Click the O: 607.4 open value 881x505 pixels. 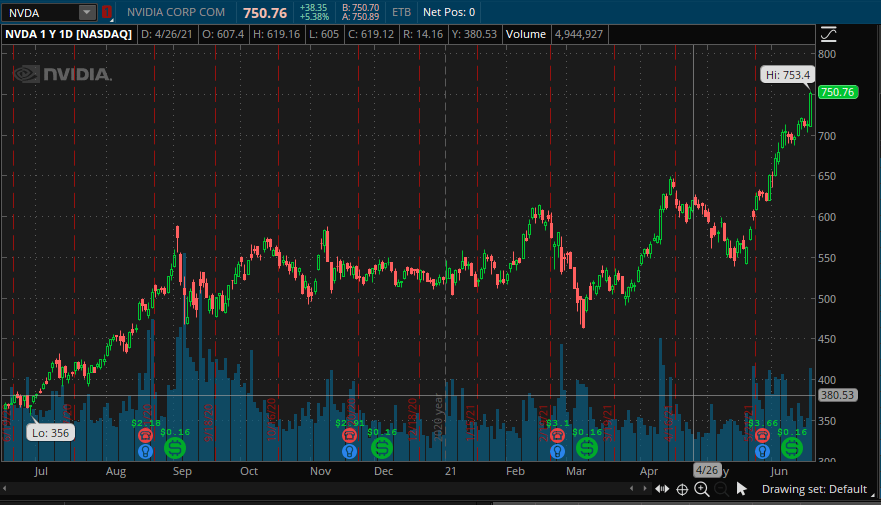pos(223,34)
